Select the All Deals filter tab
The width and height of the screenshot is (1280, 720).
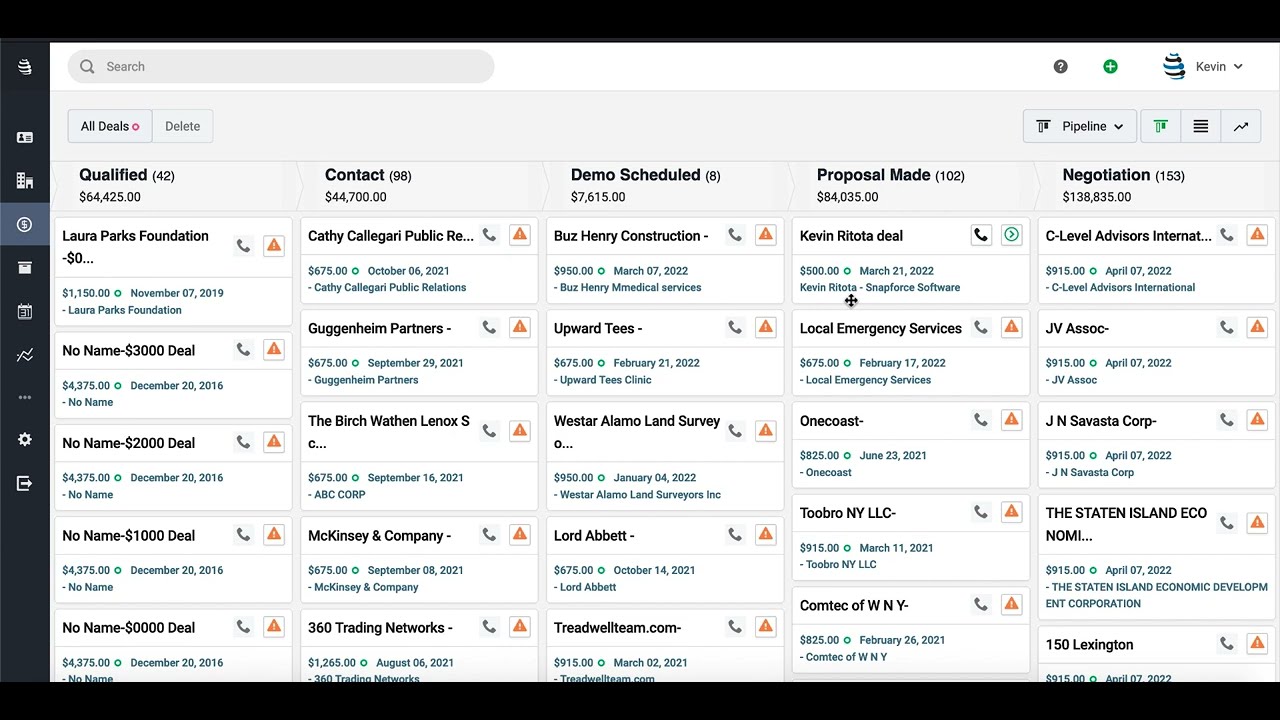[x=109, y=126]
